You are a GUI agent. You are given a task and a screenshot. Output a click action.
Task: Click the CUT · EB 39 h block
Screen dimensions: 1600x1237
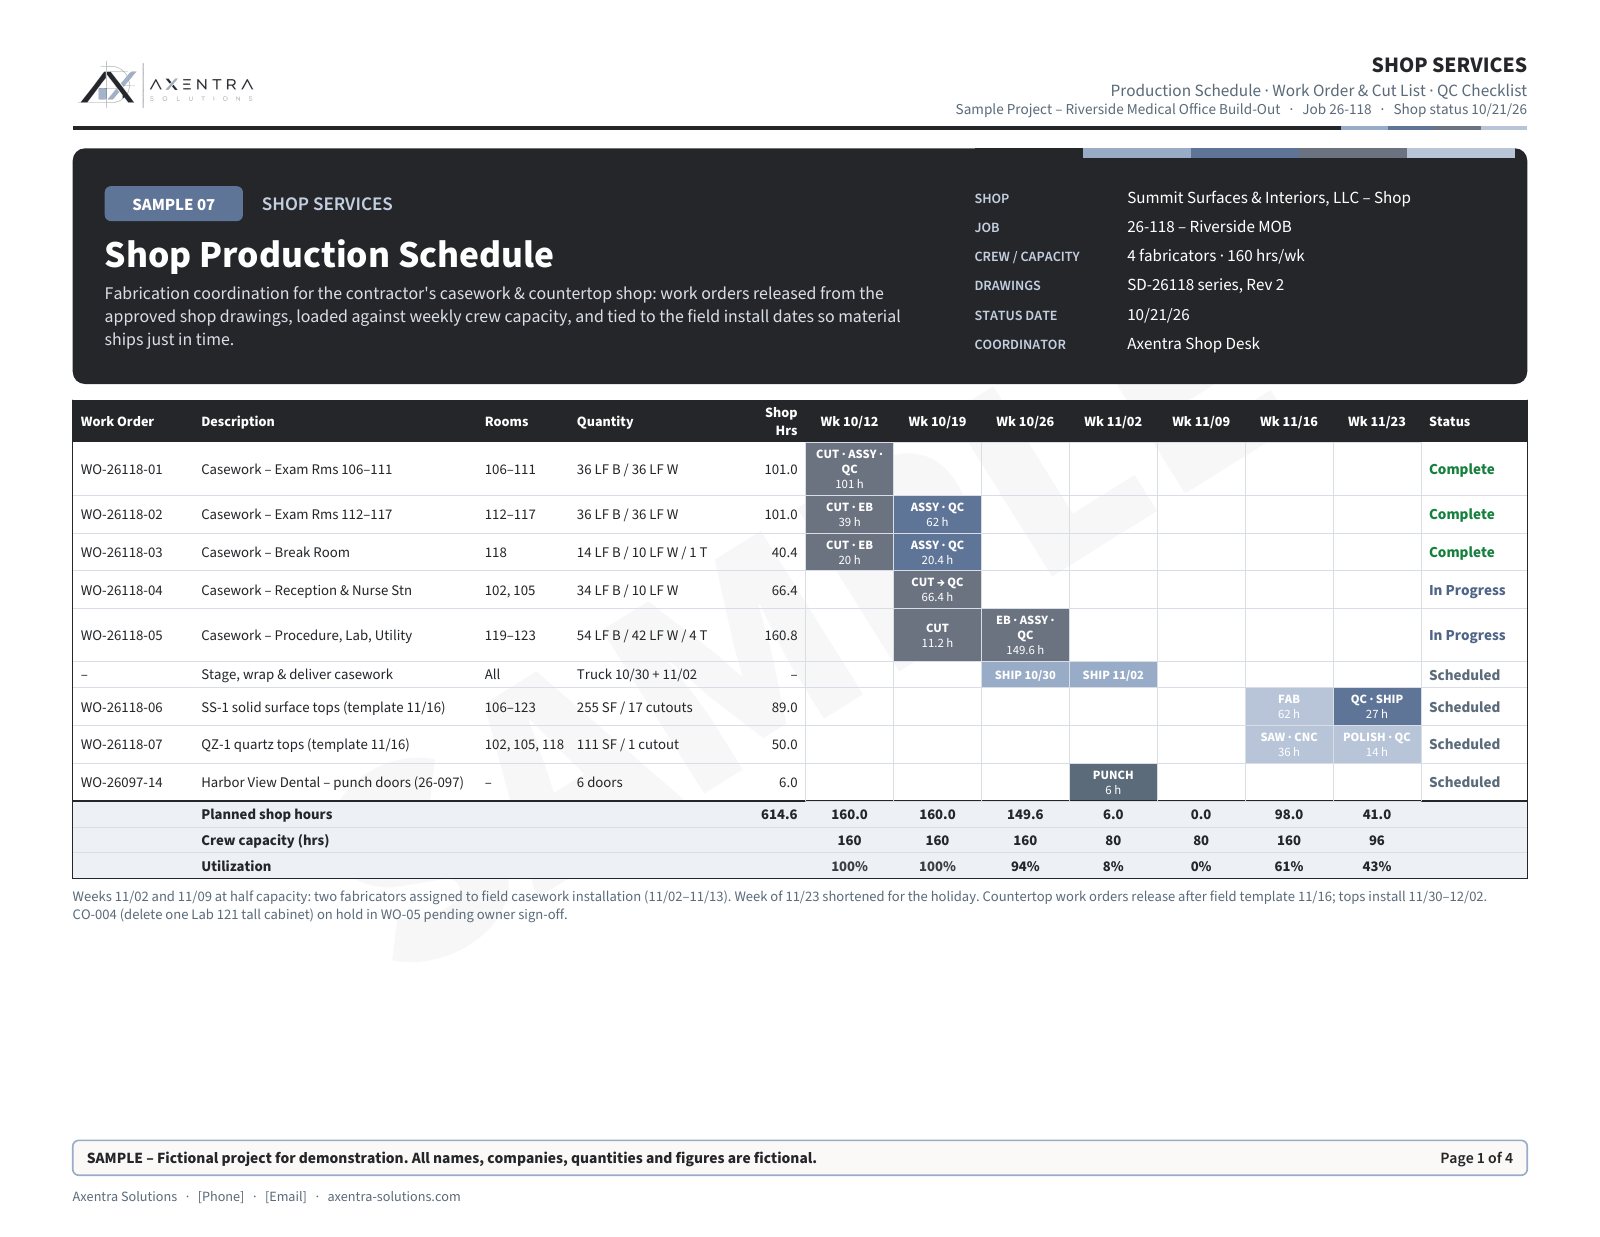pyautogui.click(x=849, y=514)
